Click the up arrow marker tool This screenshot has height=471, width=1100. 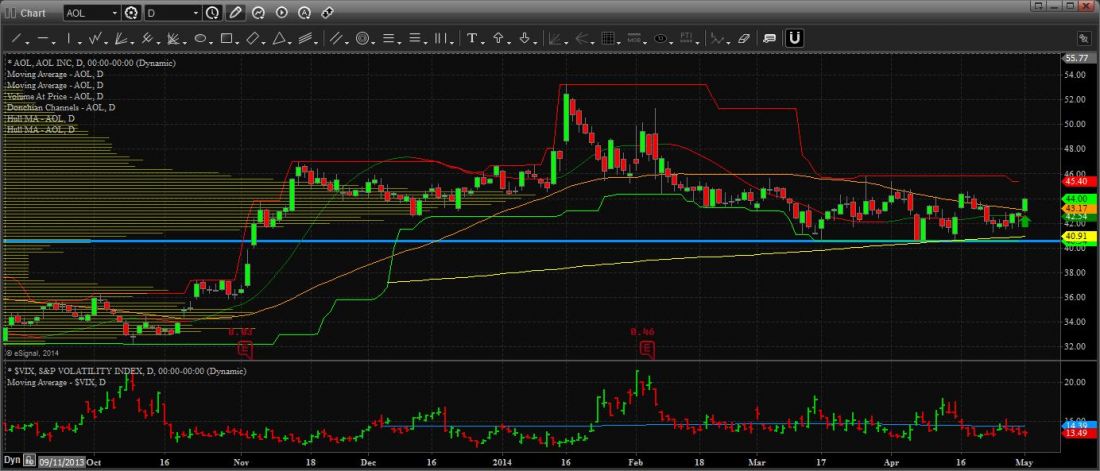[x=498, y=39]
